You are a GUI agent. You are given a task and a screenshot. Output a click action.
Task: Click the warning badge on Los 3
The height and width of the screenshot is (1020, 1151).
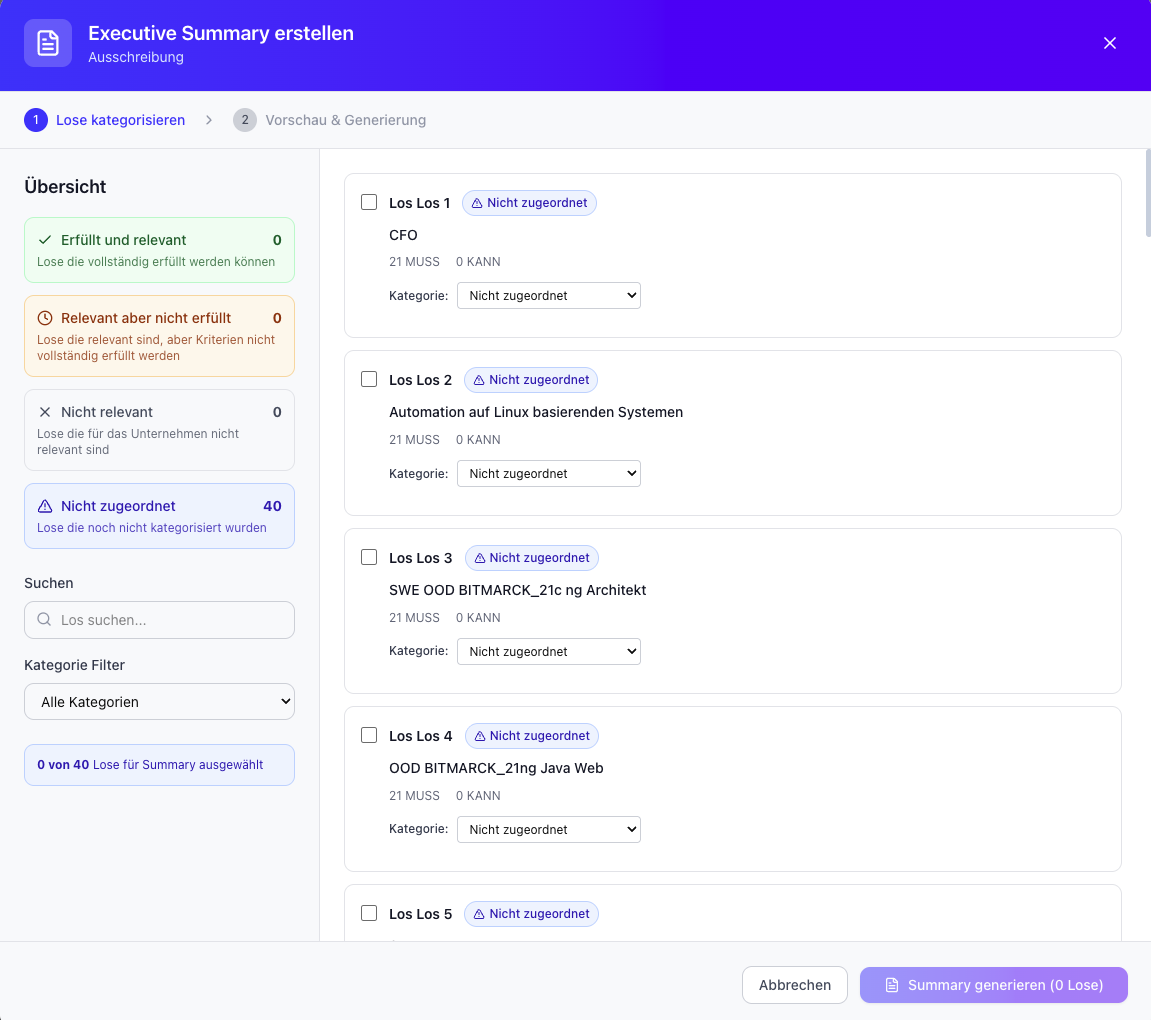pyautogui.click(x=531, y=558)
